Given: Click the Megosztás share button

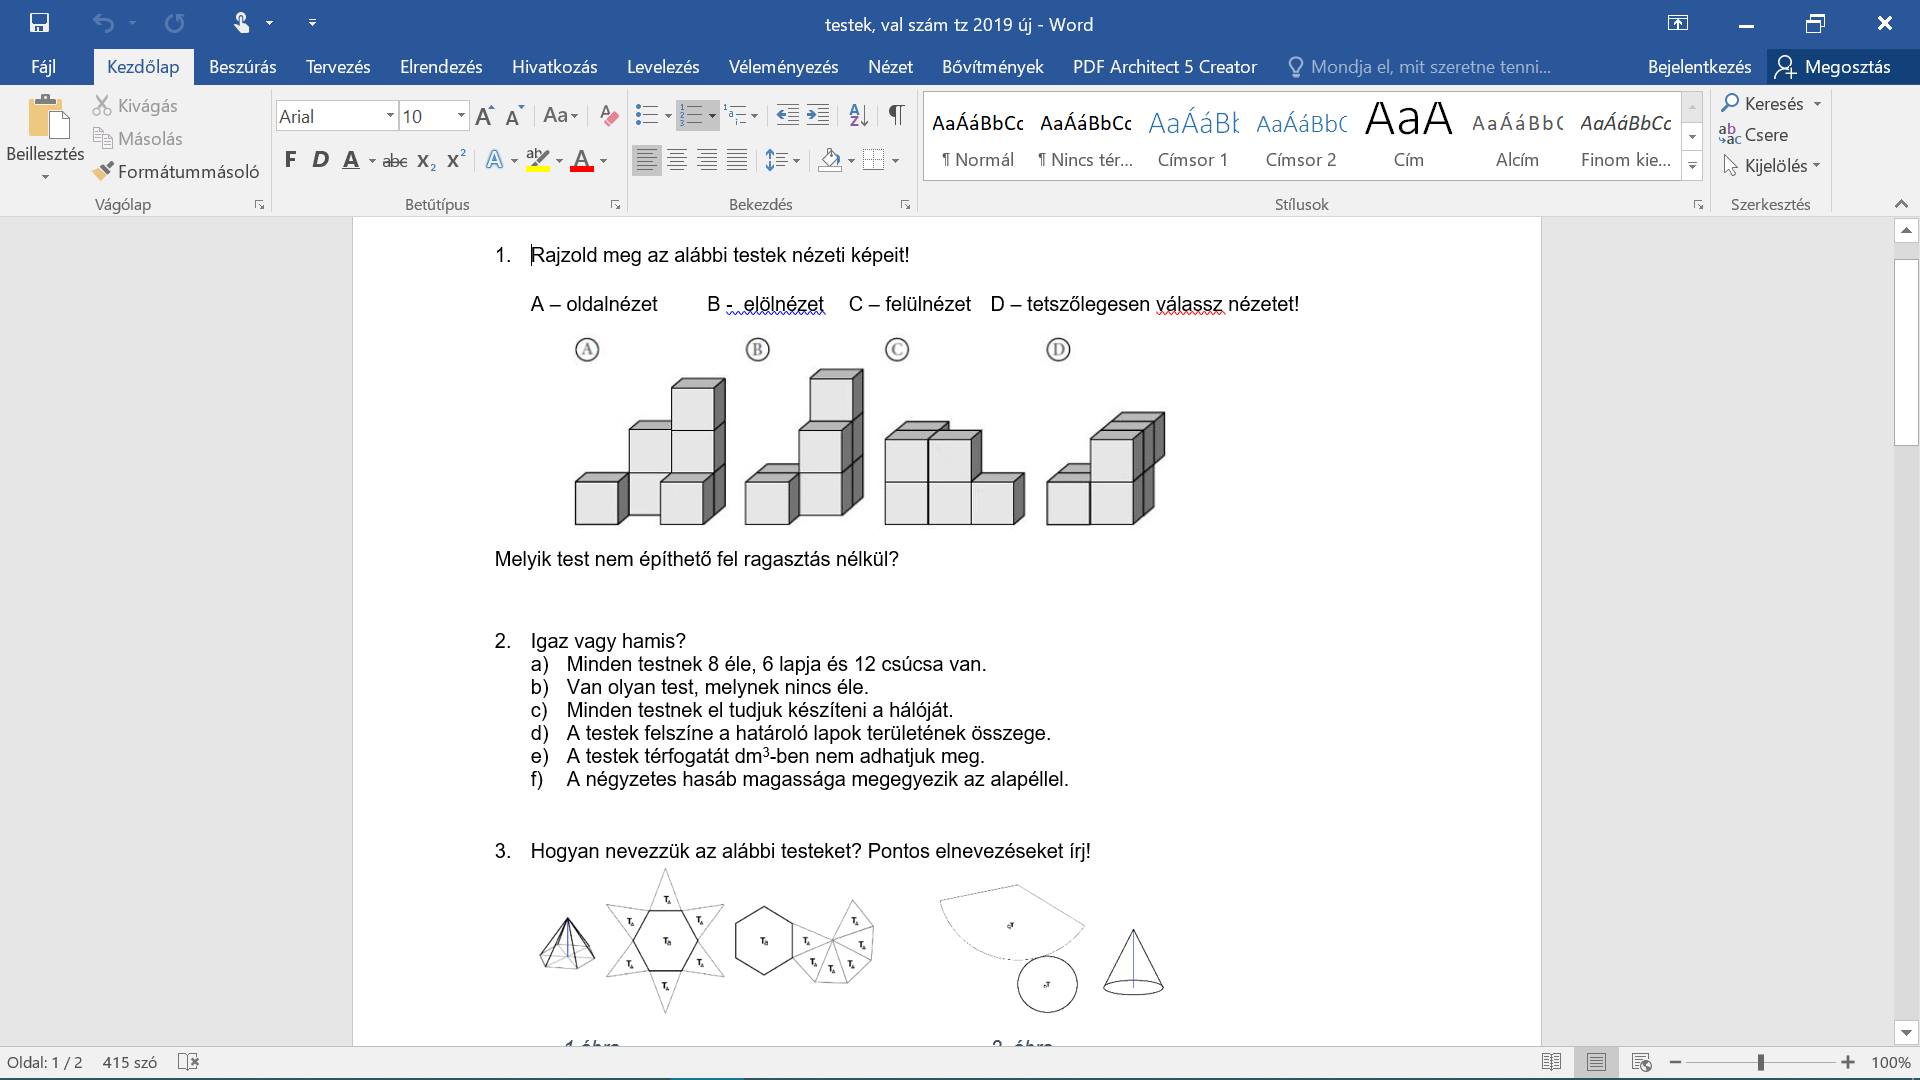Looking at the screenshot, I should pos(1832,67).
